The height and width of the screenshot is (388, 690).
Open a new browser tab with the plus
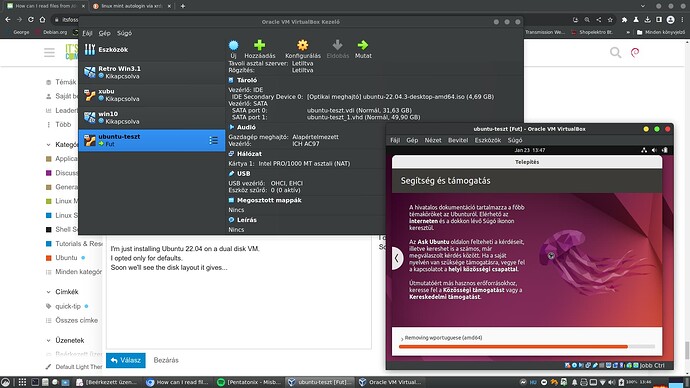[x=183, y=6]
